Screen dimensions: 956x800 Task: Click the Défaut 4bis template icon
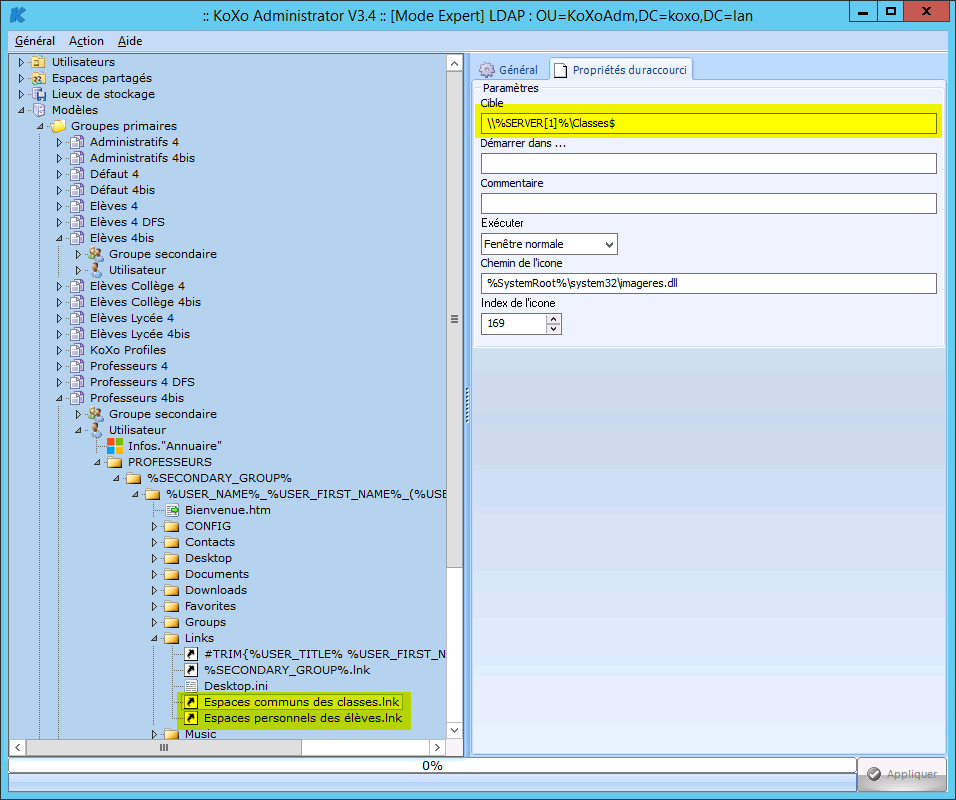(77, 190)
